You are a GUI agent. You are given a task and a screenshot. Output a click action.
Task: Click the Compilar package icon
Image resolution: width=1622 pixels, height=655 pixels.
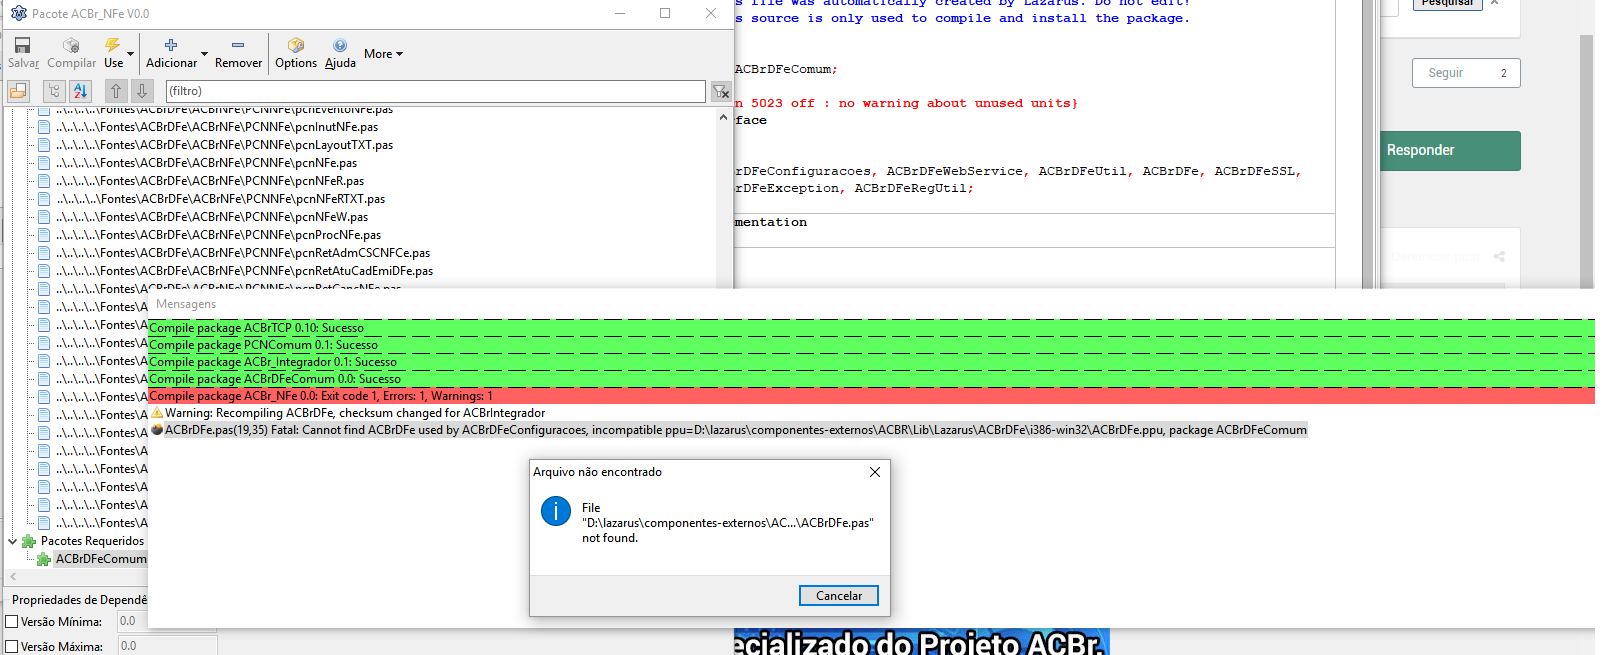[71, 45]
